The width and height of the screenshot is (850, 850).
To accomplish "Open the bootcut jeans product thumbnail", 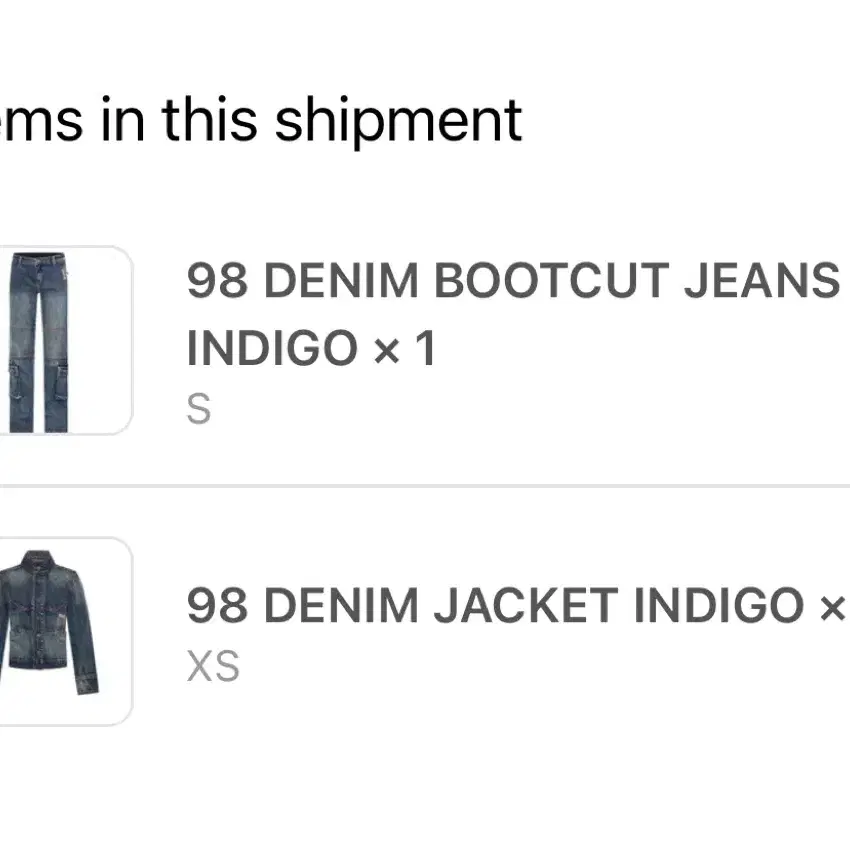I will pos(65,340).
